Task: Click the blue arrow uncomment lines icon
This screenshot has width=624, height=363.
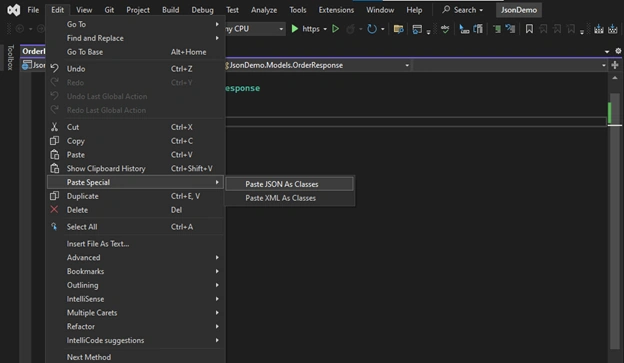Action: point(510,29)
